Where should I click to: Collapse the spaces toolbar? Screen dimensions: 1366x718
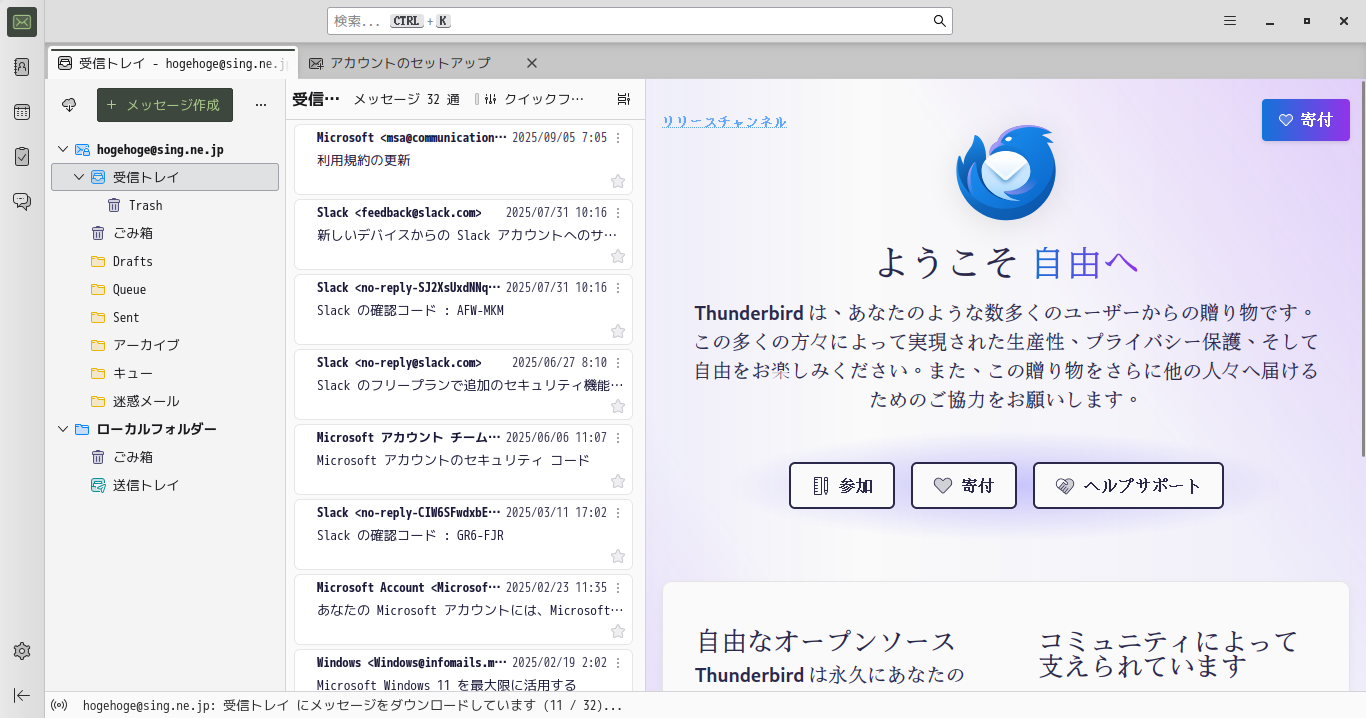(x=22, y=695)
